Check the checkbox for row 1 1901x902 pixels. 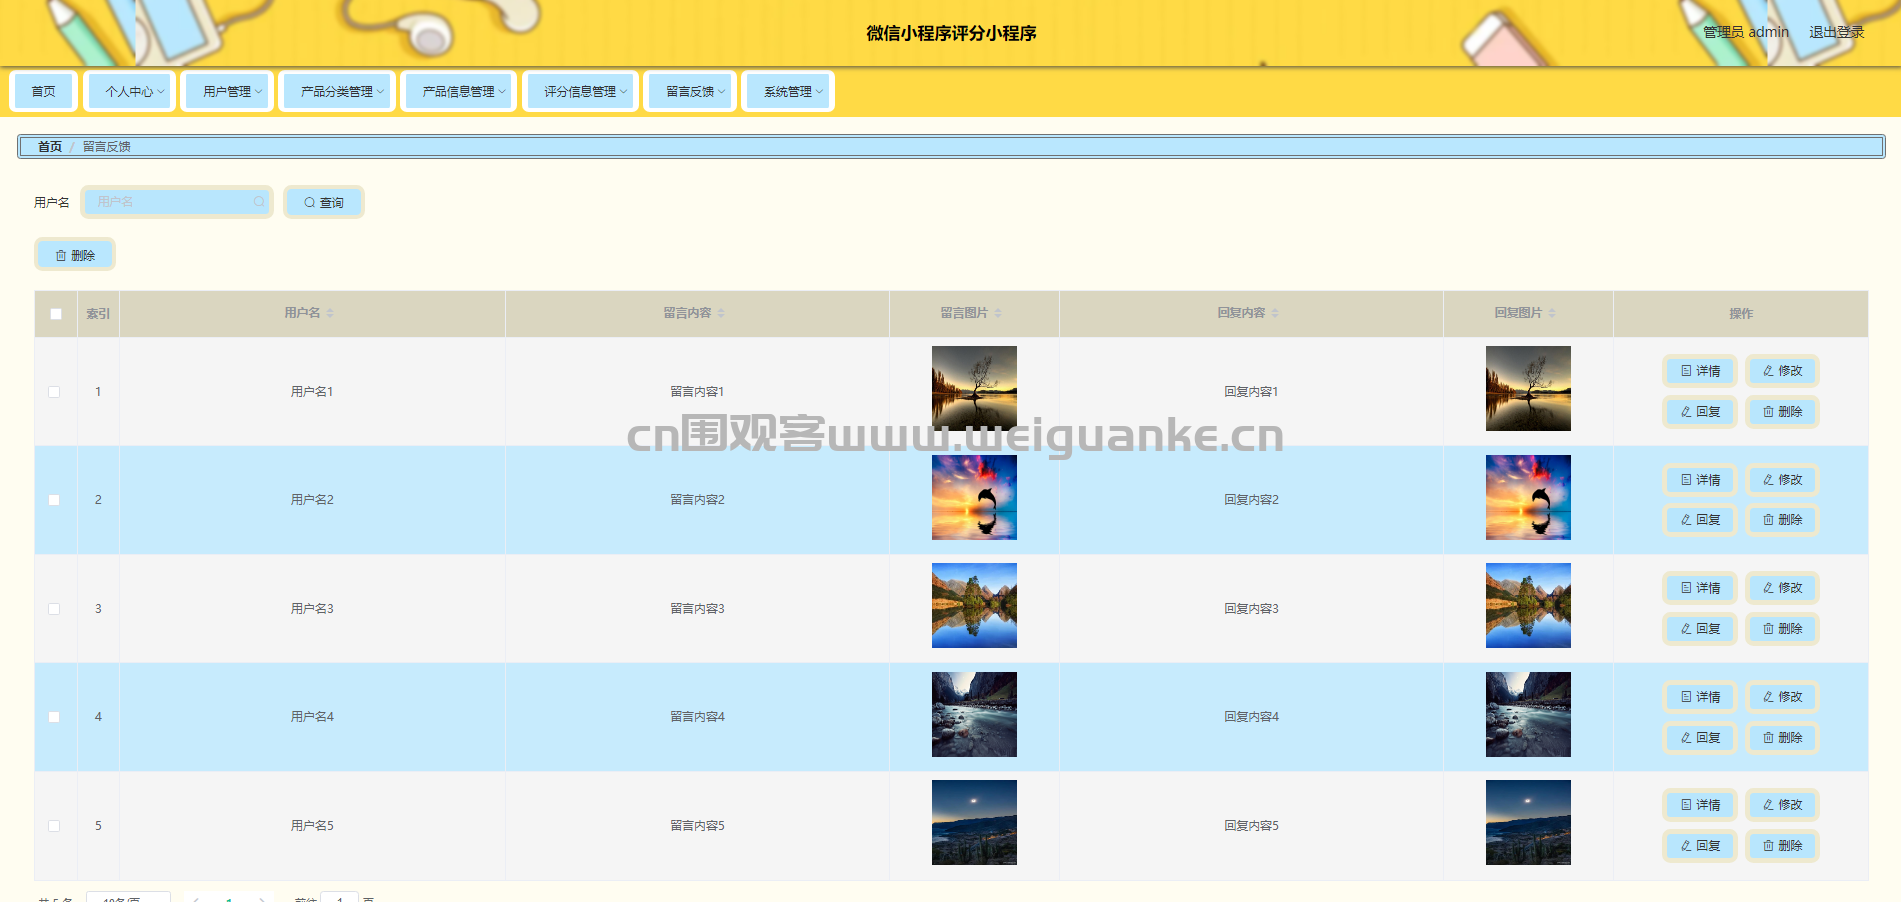(x=54, y=392)
